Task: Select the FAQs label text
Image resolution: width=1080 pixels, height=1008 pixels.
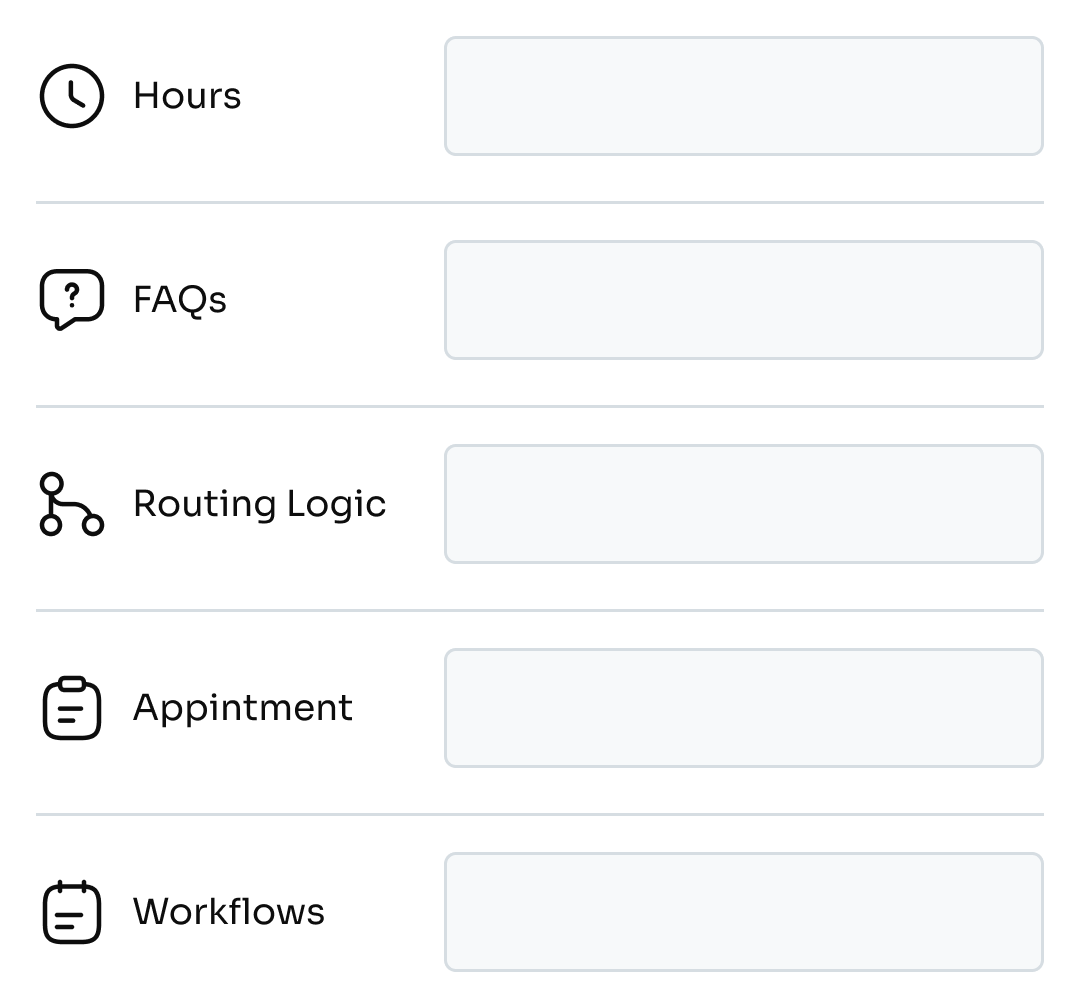Action: pos(180,299)
